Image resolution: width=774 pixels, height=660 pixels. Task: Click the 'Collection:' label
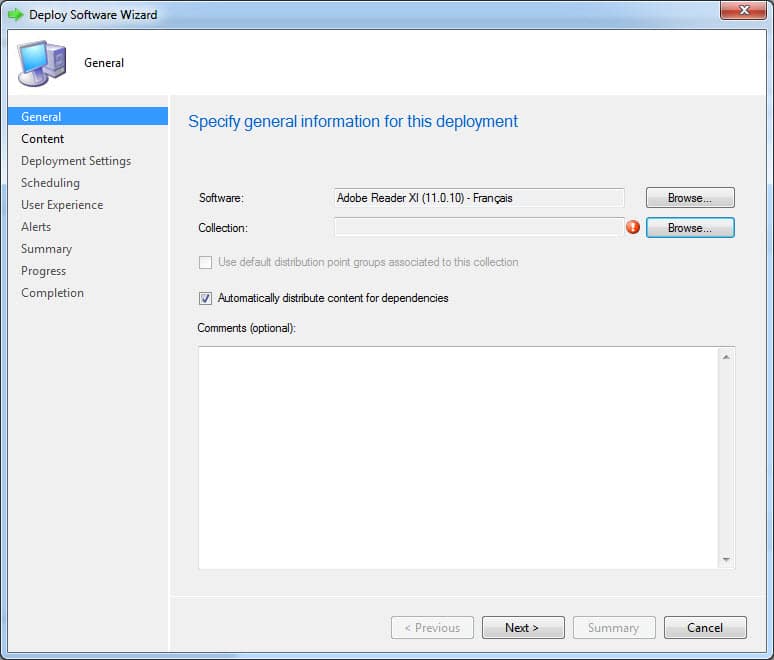(x=223, y=228)
